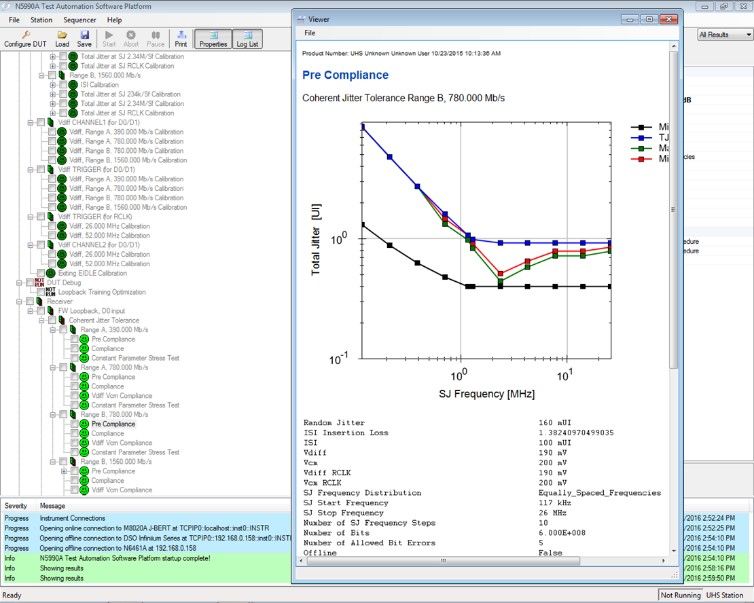Select Vdiff Vcm Compliance under Range B, 780.000 Mb/s

coord(122,443)
